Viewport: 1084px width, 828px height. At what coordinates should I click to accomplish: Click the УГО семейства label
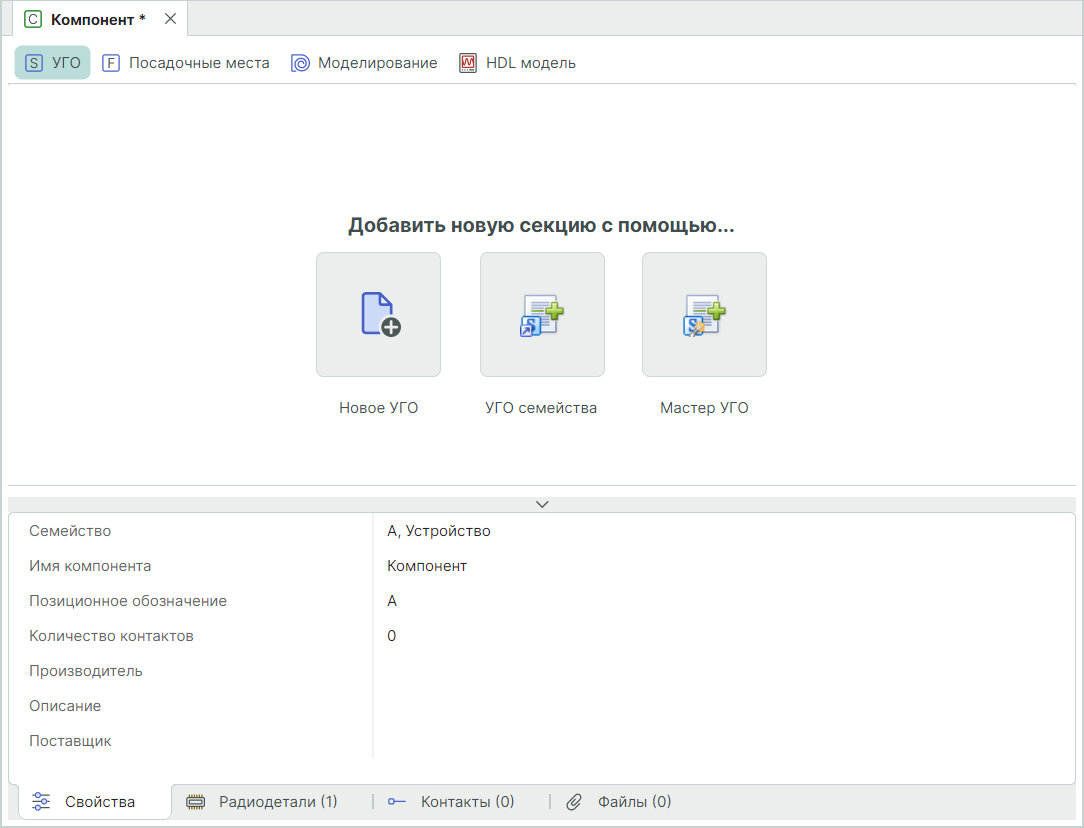[x=541, y=408]
